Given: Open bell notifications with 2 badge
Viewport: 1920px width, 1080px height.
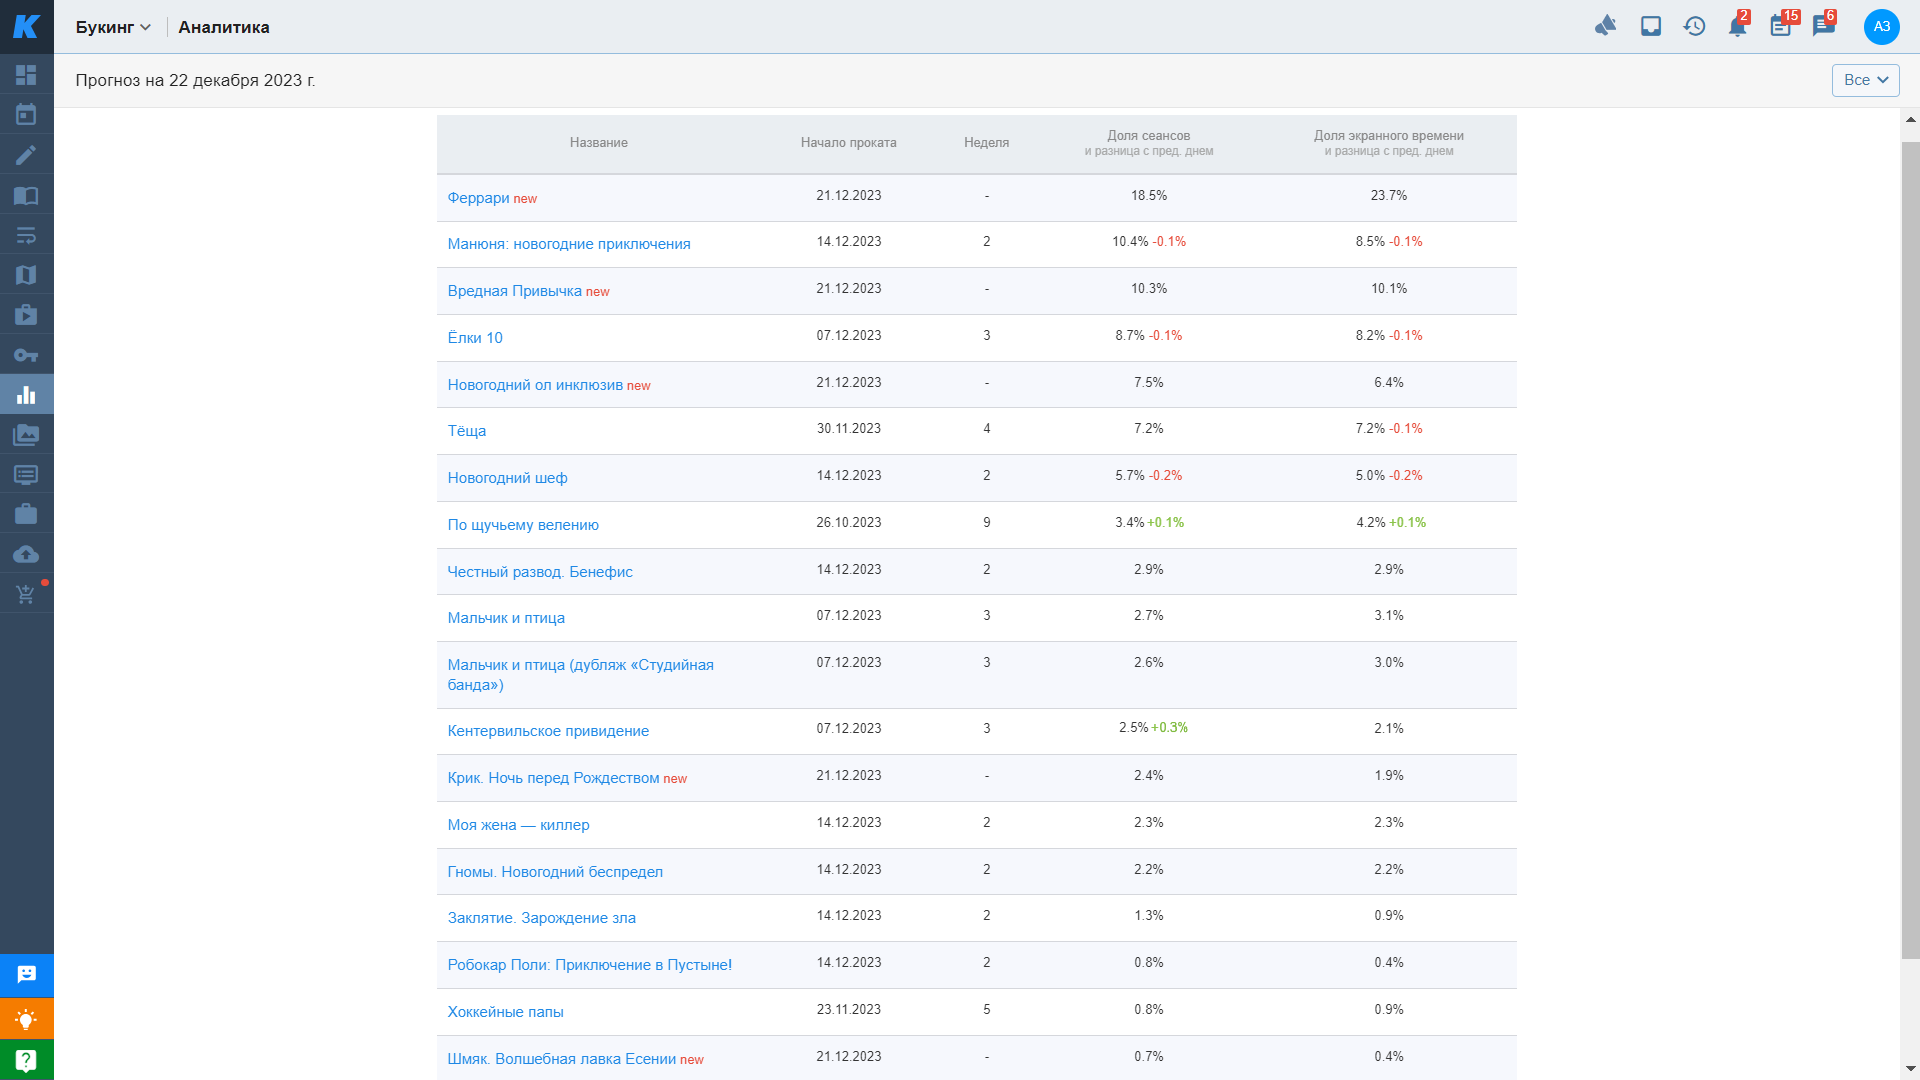Looking at the screenshot, I should (x=1738, y=26).
